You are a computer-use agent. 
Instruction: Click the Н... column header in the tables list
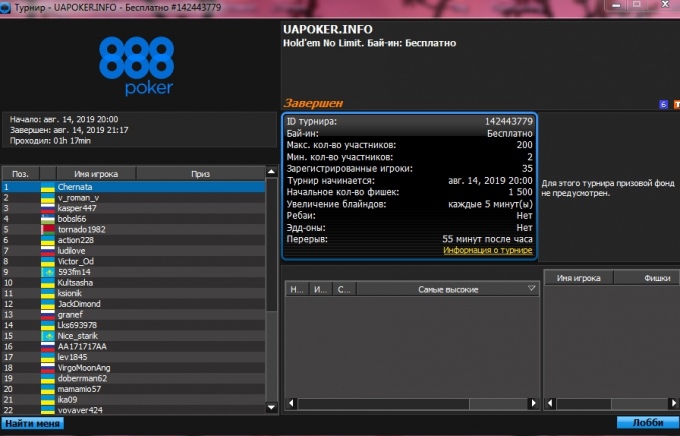(297, 289)
